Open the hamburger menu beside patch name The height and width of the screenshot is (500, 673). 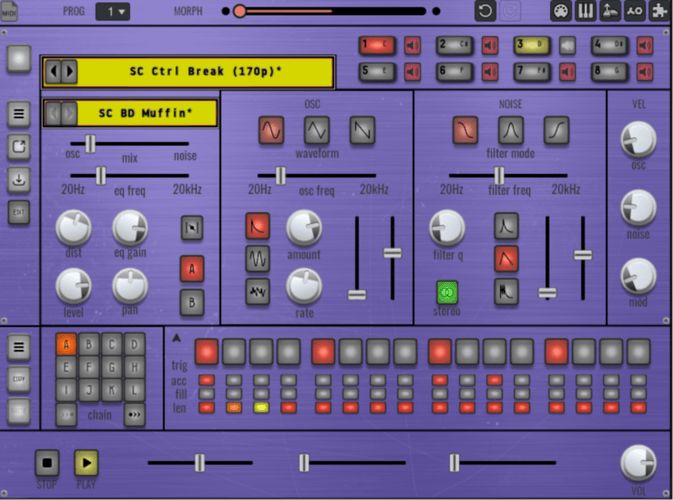[18, 114]
